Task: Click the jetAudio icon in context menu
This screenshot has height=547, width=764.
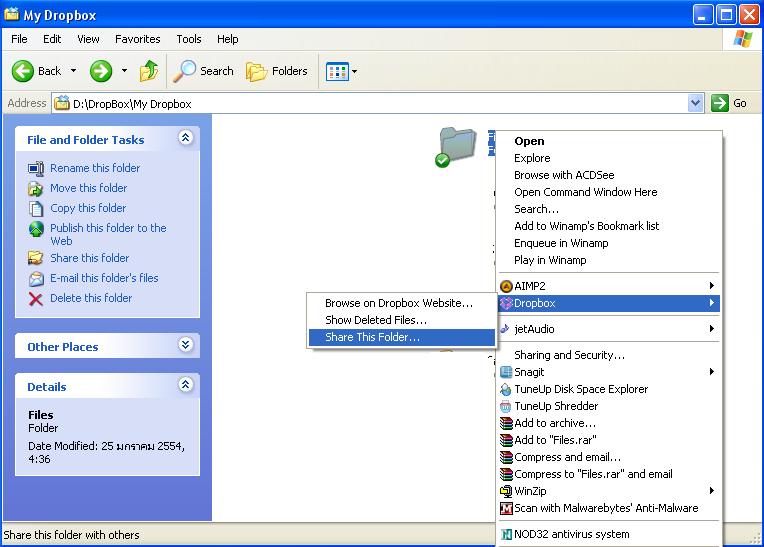Action: 506,329
